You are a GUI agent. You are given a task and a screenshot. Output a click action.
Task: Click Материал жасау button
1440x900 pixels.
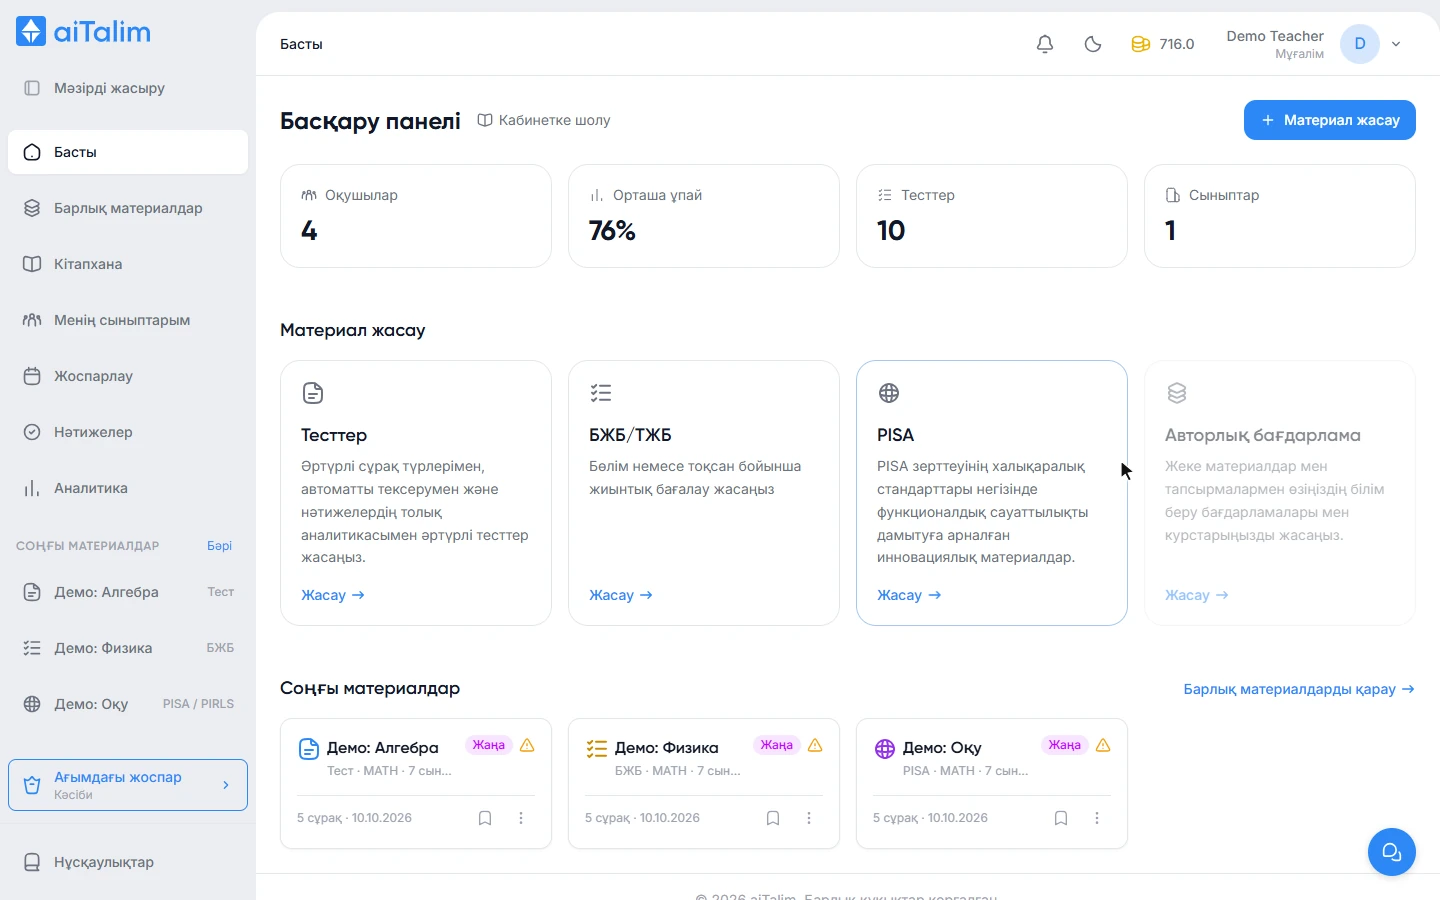(x=1330, y=120)
